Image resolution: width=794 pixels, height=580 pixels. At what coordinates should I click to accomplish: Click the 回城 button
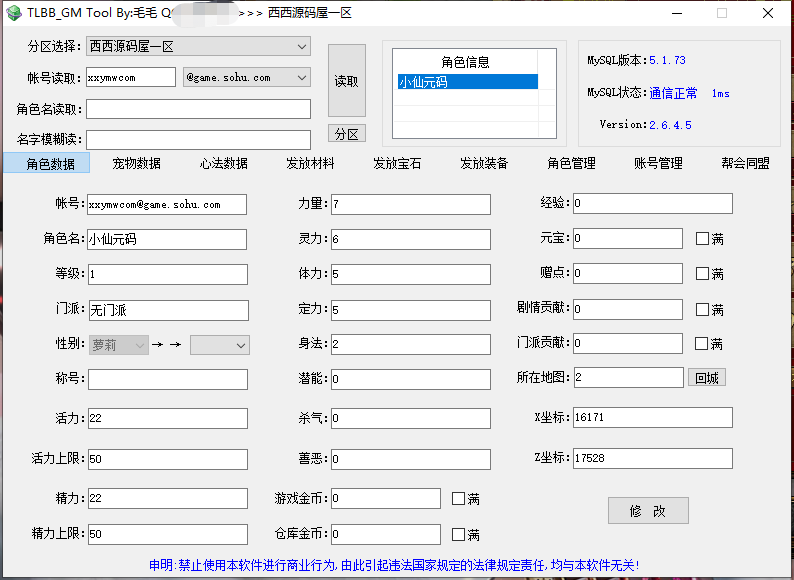706,377
